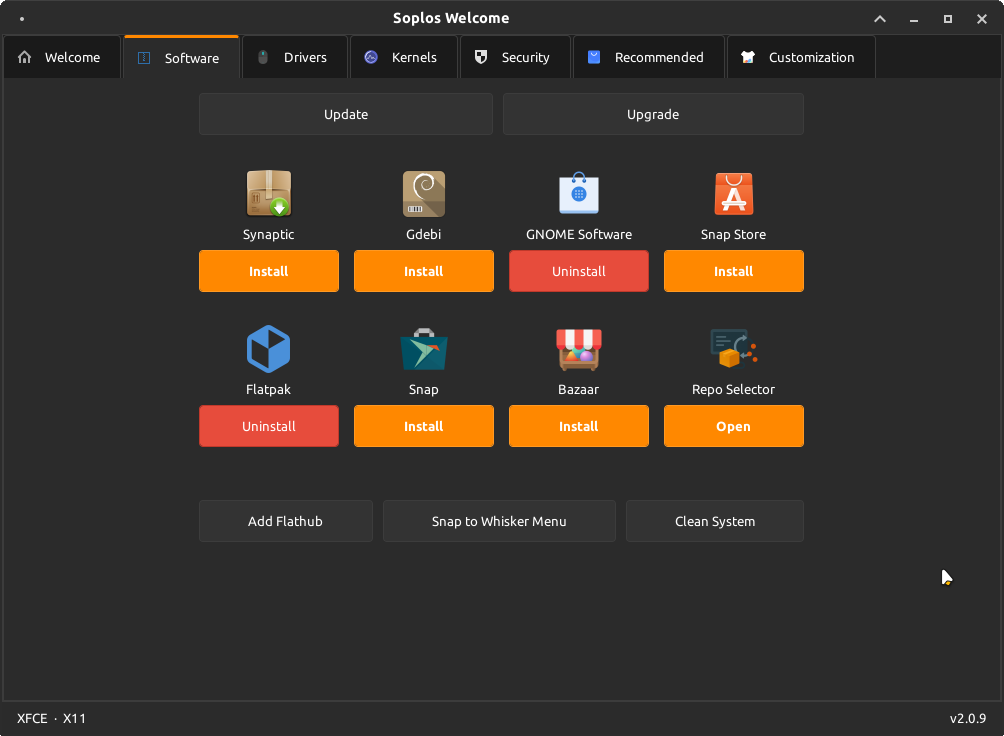Click the Synaptic package icon
This screenshot has height=736, width=1004.
(268, 193)
